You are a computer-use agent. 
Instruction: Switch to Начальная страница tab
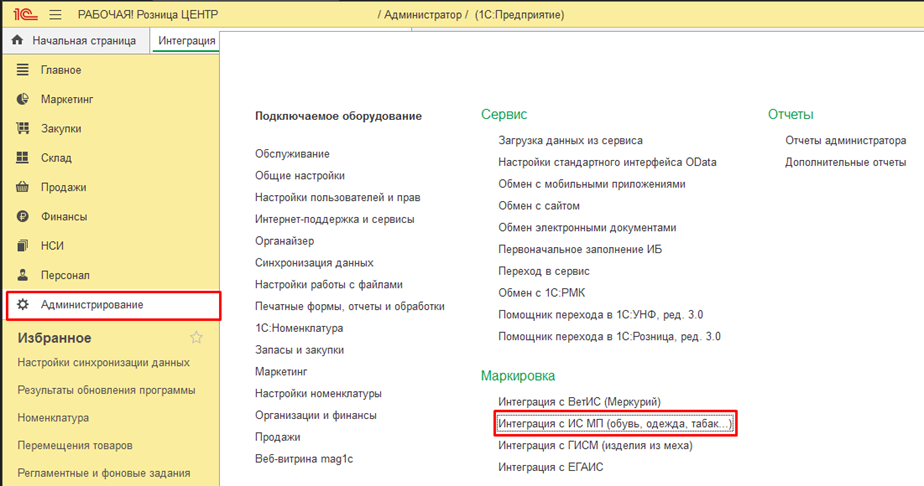76,41
